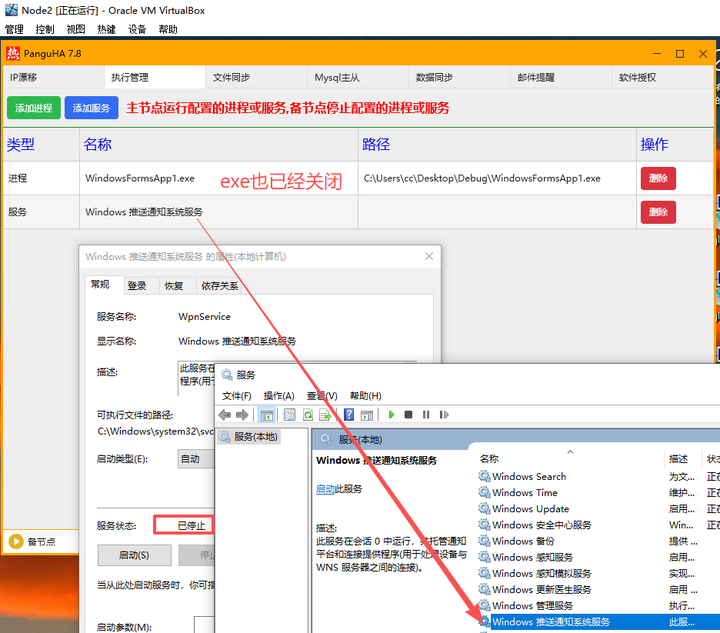
Task: Click gear icon of Windows 感知服务
Action: (x=484, y=557)
